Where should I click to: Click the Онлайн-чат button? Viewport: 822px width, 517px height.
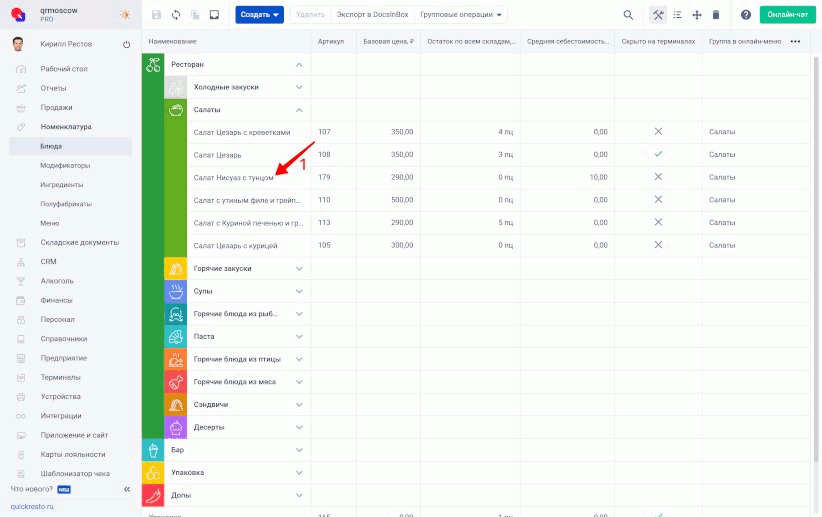787,15
